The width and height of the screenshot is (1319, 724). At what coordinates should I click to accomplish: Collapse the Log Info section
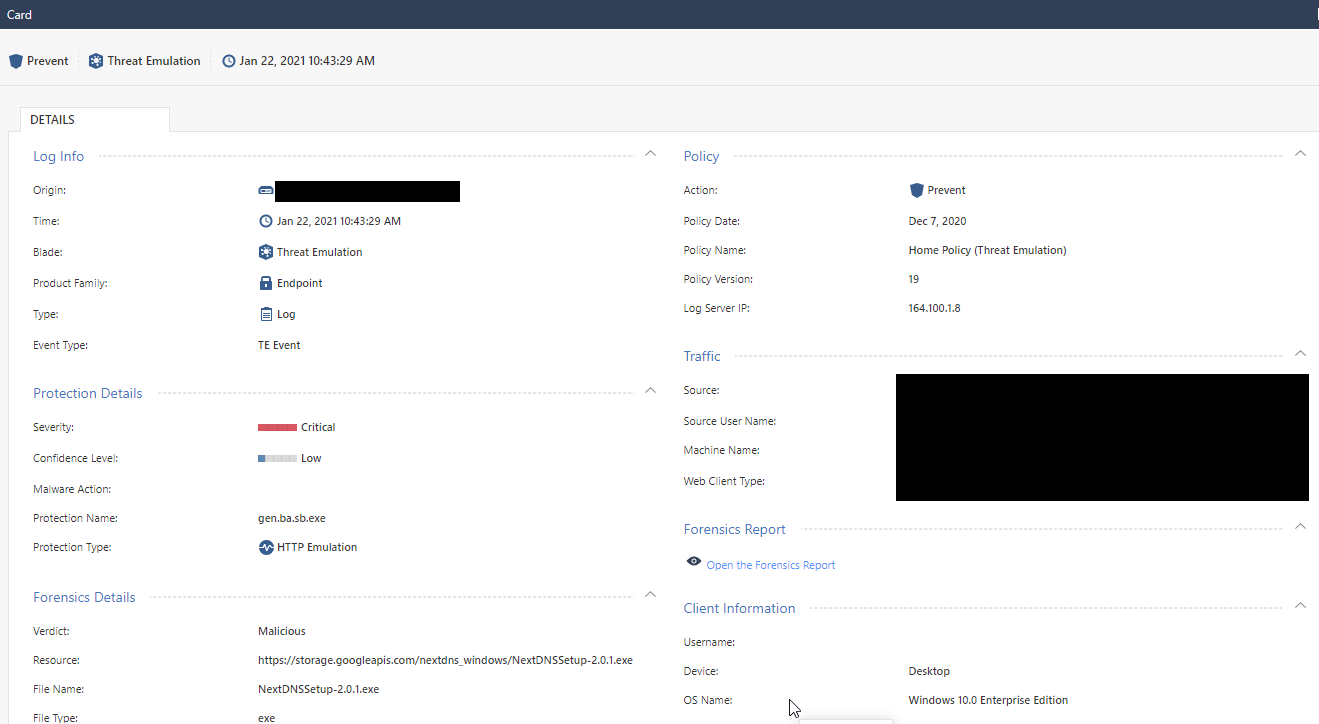click(x=650, y=154)
